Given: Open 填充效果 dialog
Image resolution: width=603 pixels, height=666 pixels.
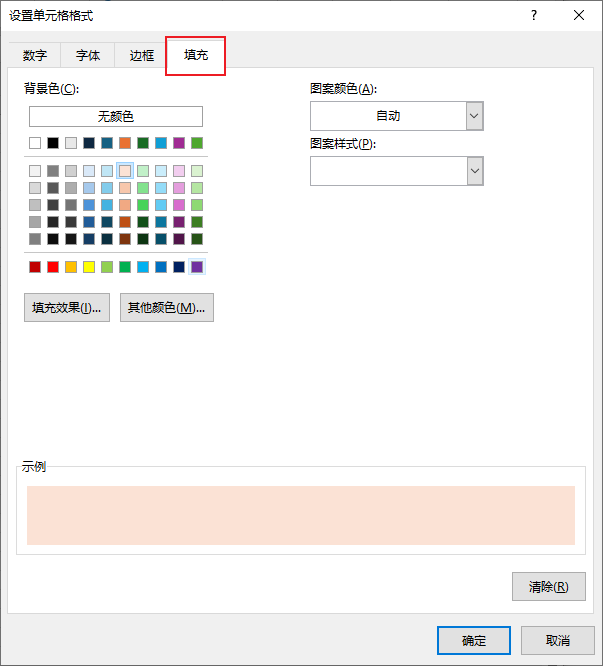Looking at the screenshot, I should (x=67, y=308).
